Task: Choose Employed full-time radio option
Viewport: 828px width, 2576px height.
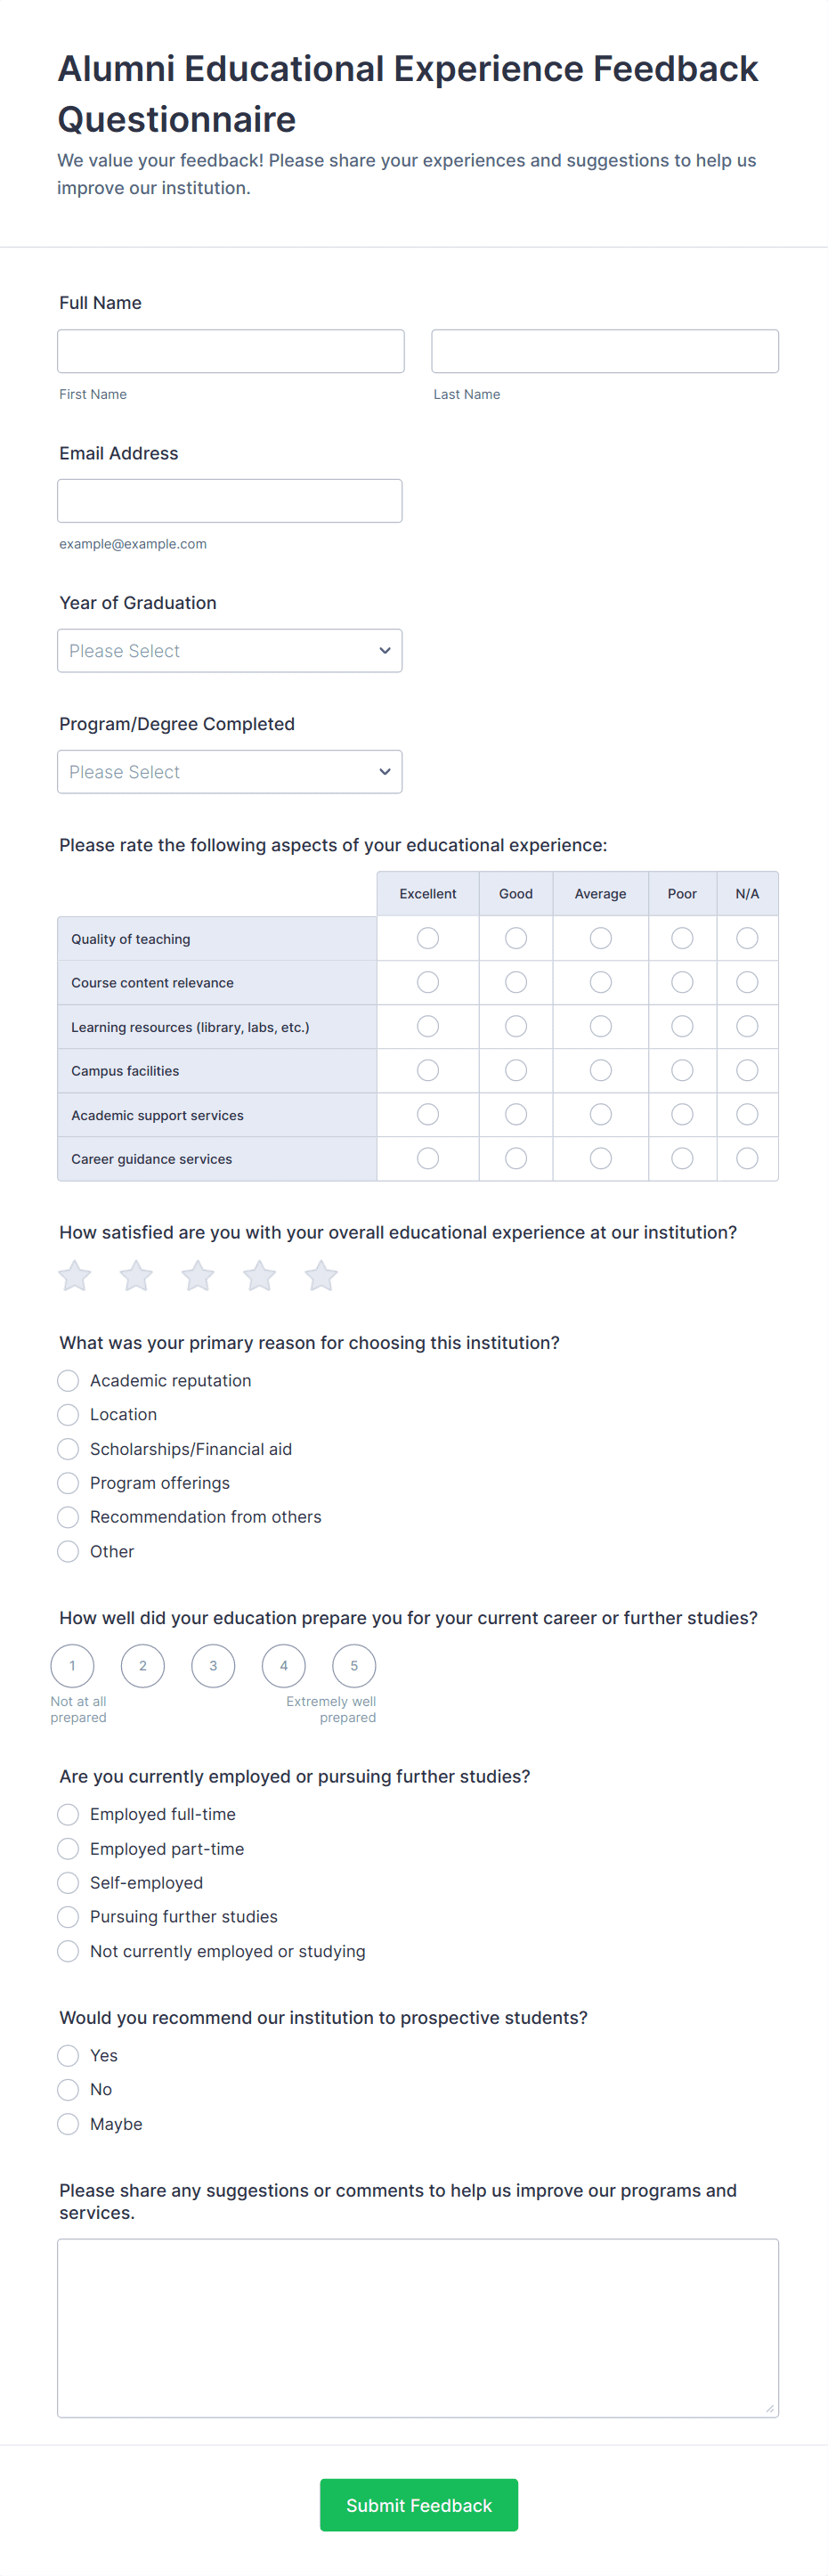Action: [x=68, y=1815]
